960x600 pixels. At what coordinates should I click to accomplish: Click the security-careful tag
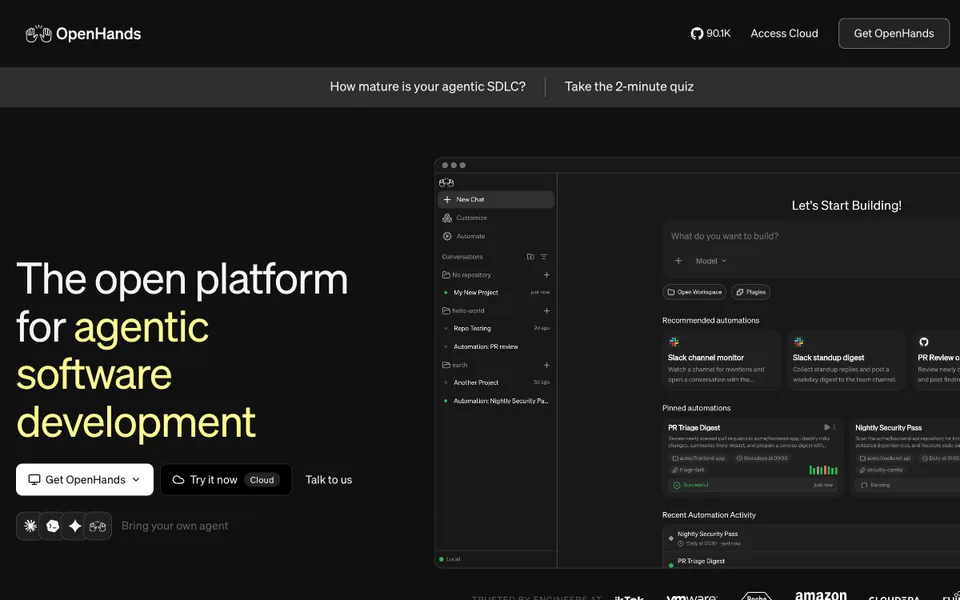tap(880, 470)
